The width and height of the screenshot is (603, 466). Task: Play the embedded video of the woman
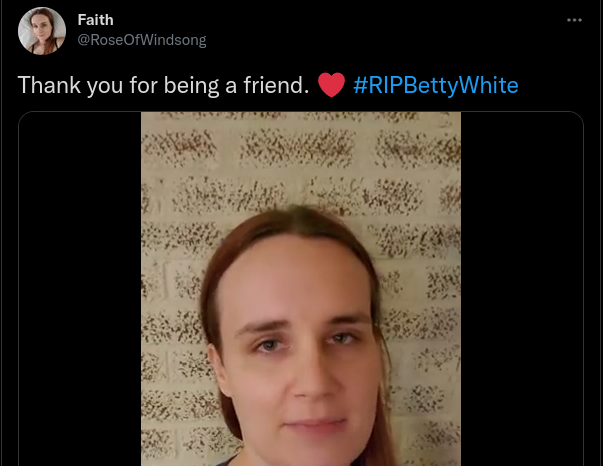(301, 289)
